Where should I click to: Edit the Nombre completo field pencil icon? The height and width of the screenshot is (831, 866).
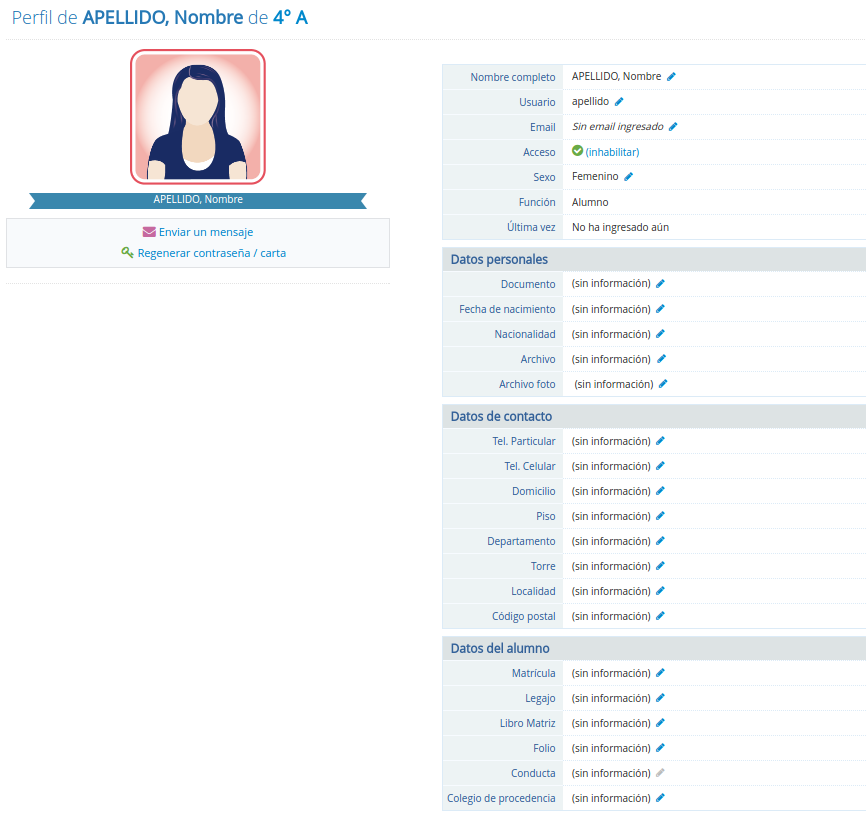[x=672, y=77]
